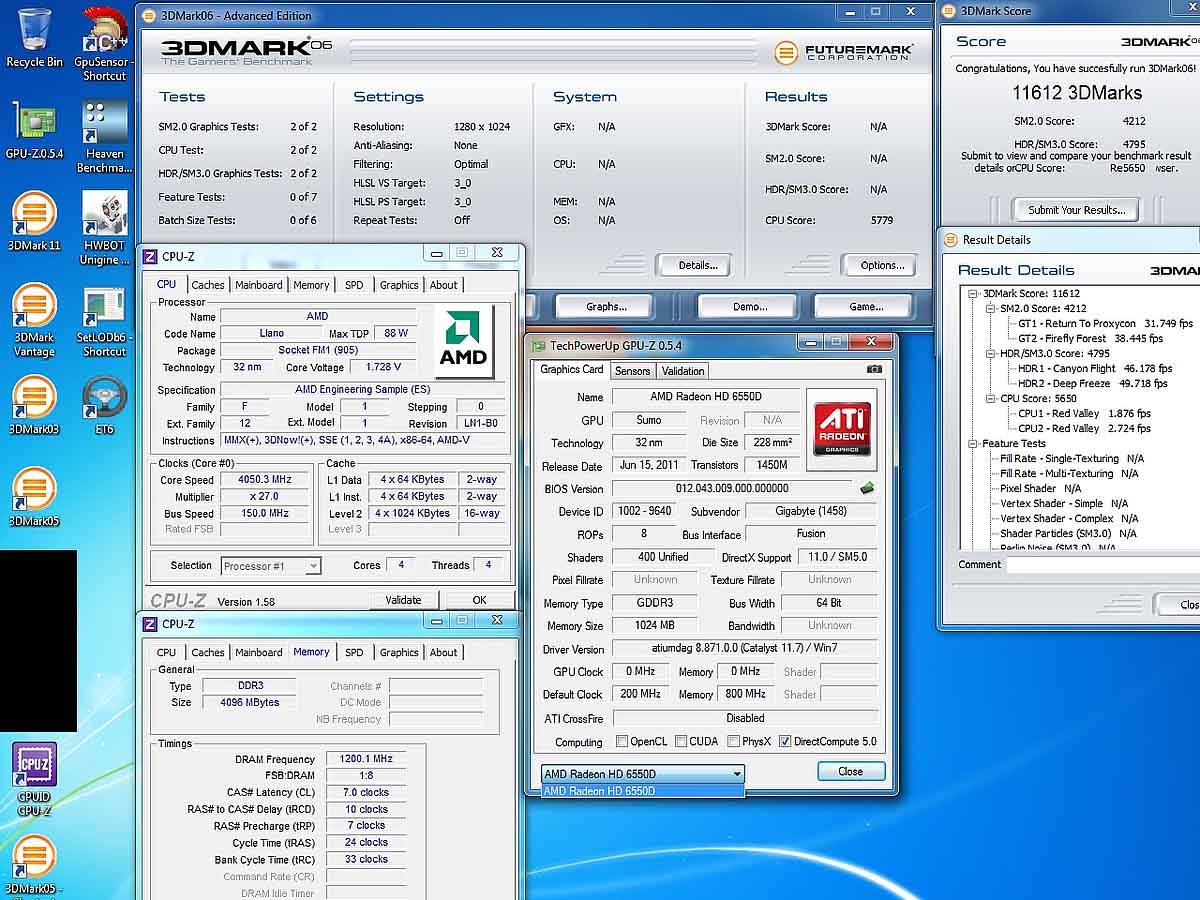This screenshot has height=900, width=1200.
Task: Collapse the CPU Score tree node
Action: (x=990, y=399)
